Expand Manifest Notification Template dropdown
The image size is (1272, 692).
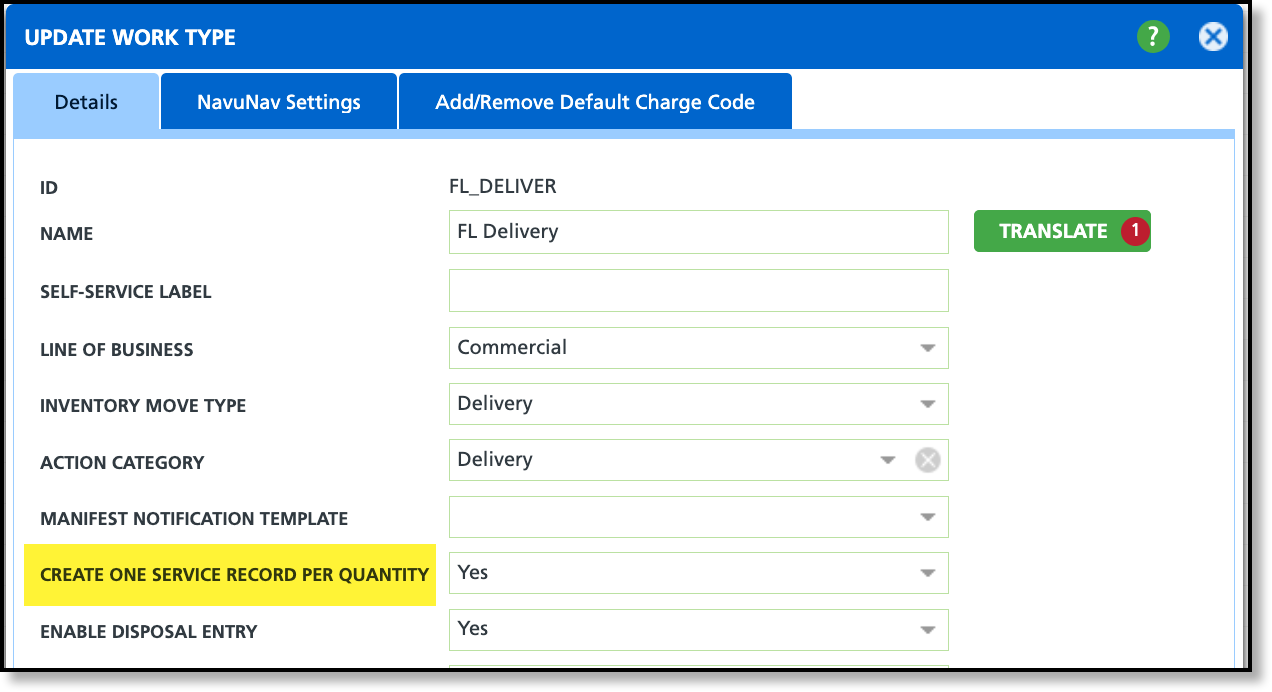(x=927, y=517)
